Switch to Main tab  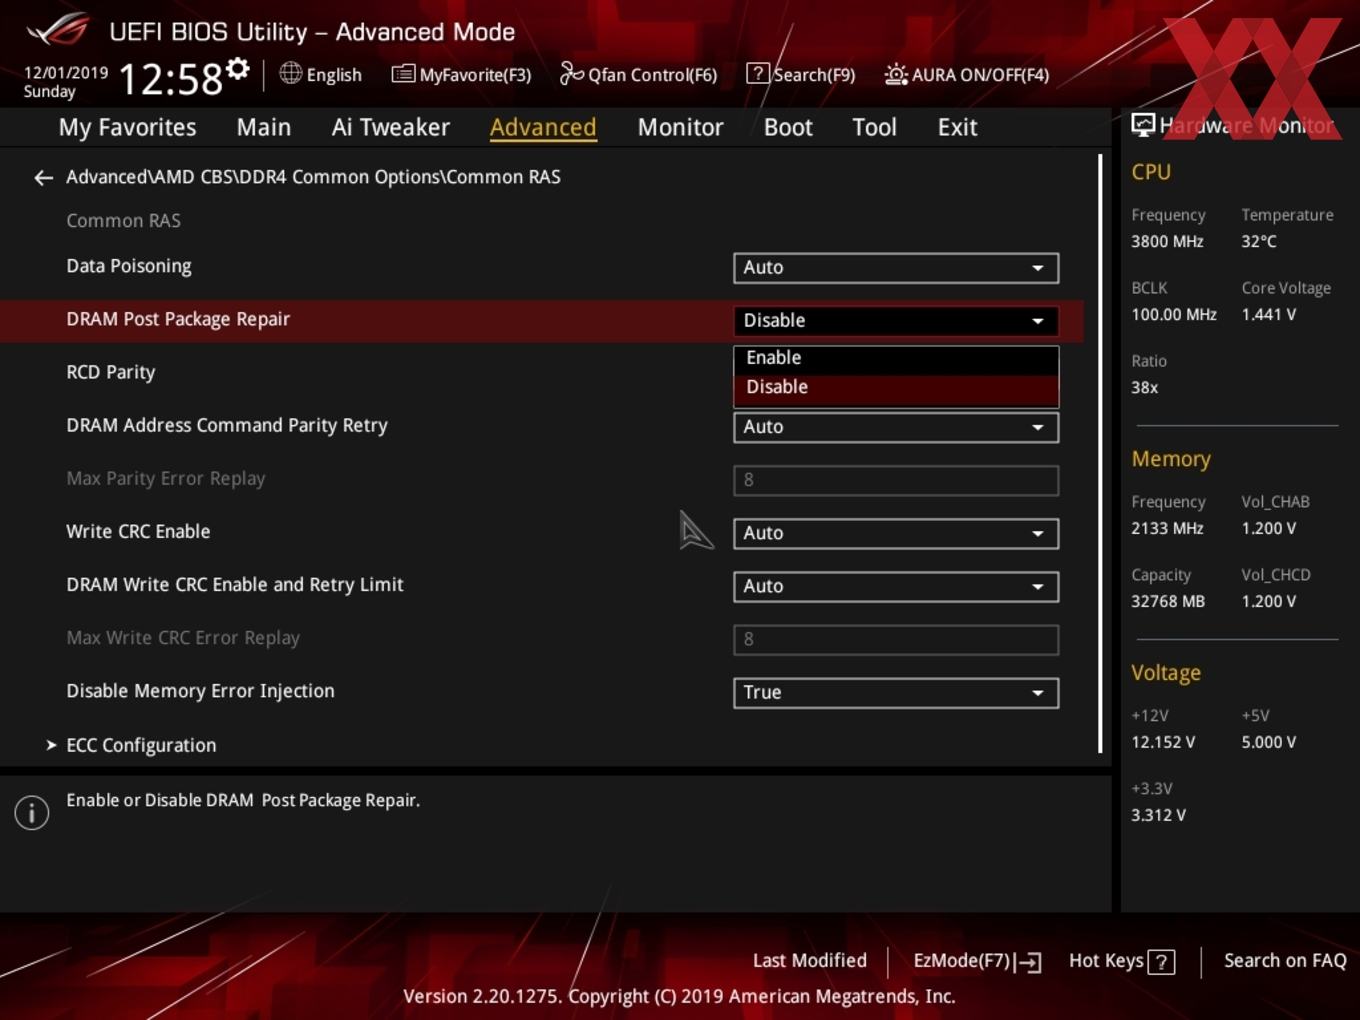tap(264, 127)
